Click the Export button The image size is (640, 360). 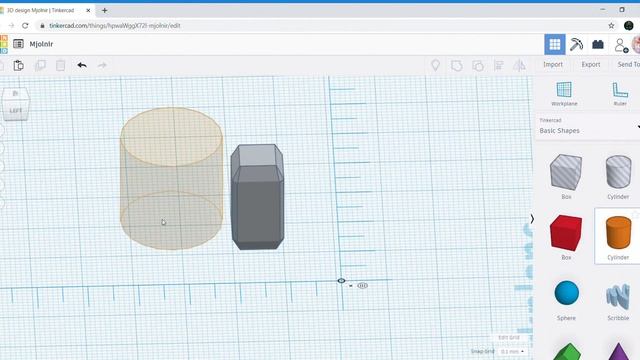pos(591,64)
